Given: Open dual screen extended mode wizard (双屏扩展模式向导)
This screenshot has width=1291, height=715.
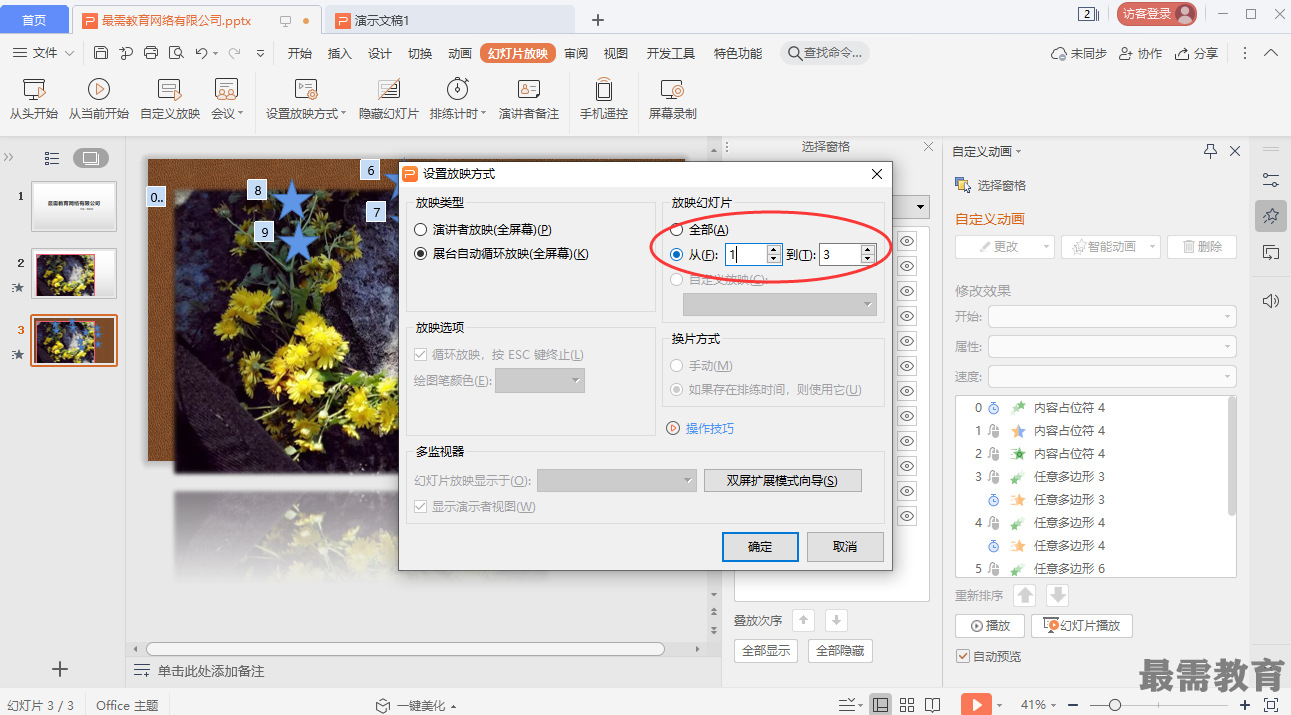Looking at the screenshot, I should pos(782,481).
